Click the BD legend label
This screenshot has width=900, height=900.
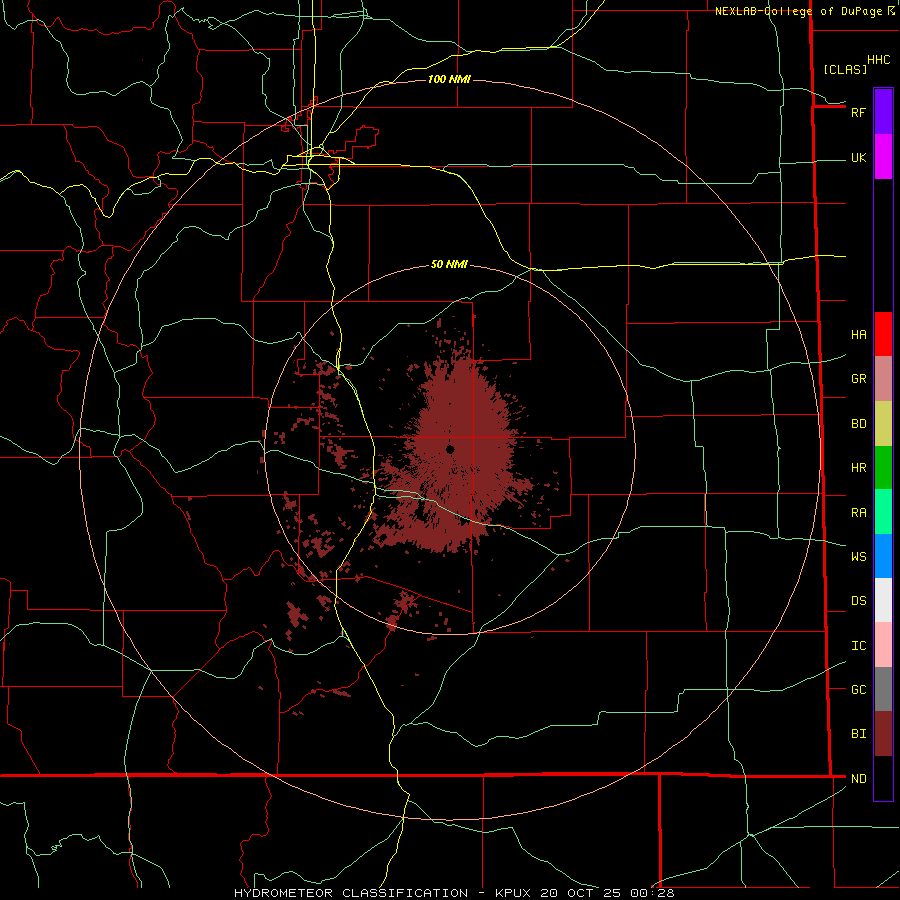point(858,424)
